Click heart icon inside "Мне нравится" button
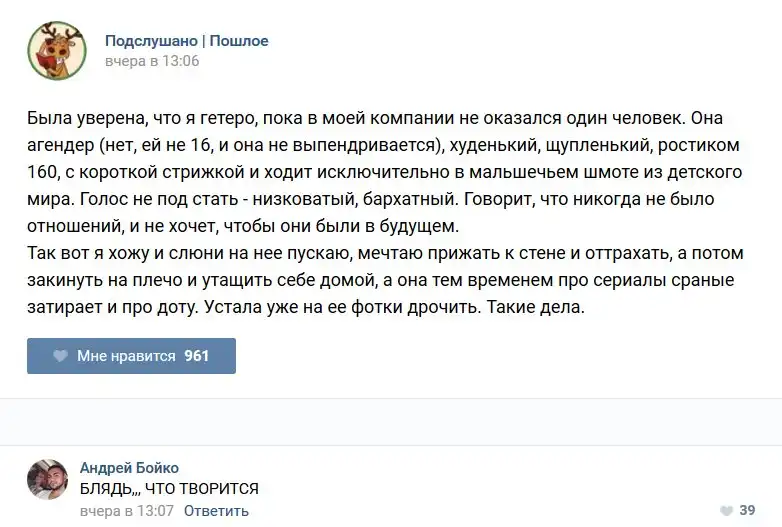The image size is (782, 527). tap(60, 356)
